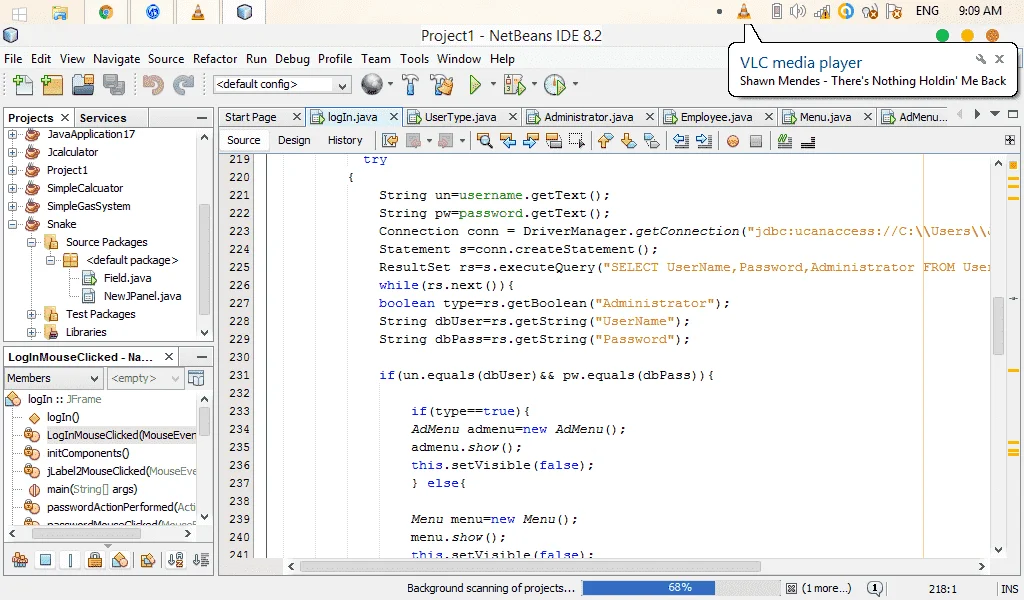
Task: Click the Comment lines icon
Action: (x=784, y=140)
